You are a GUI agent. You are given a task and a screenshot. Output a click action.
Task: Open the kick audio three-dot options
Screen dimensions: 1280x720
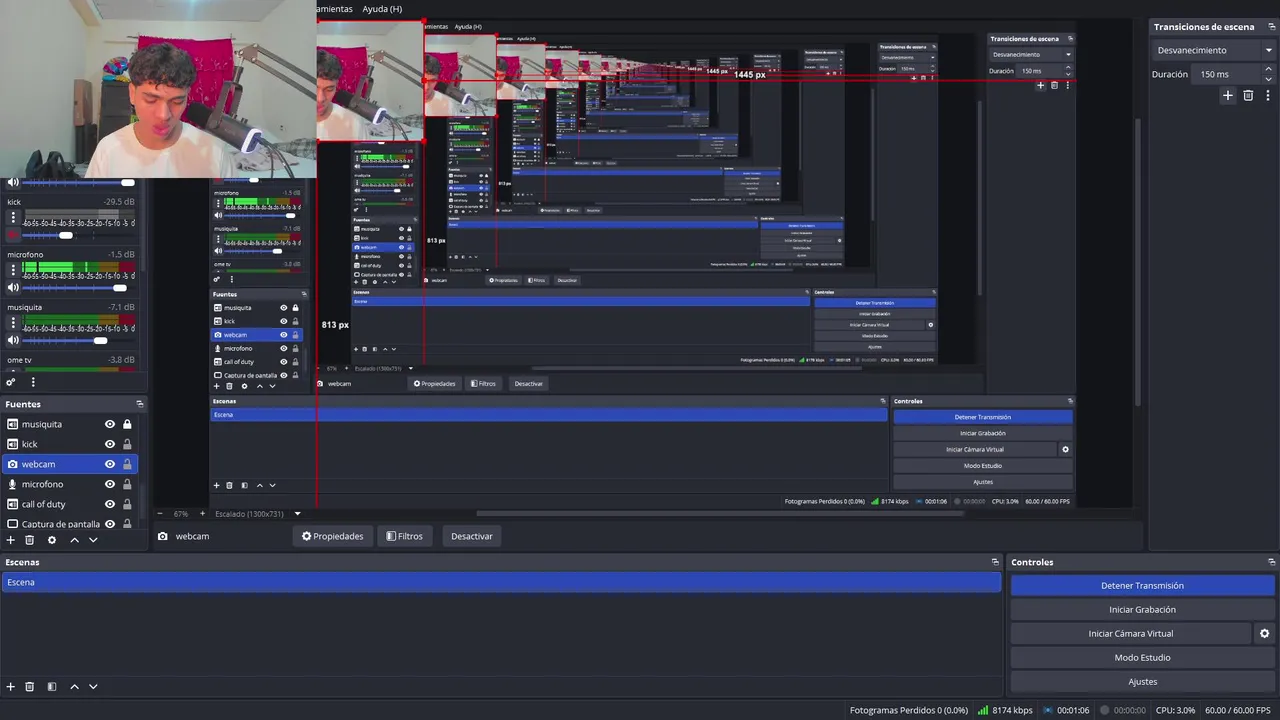coord(13,217)
